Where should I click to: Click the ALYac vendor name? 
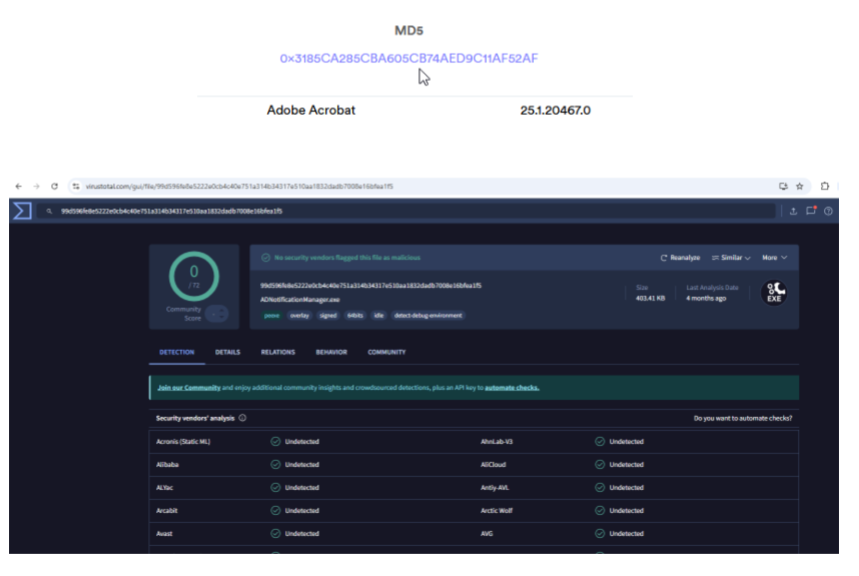(x=164, y=488)
